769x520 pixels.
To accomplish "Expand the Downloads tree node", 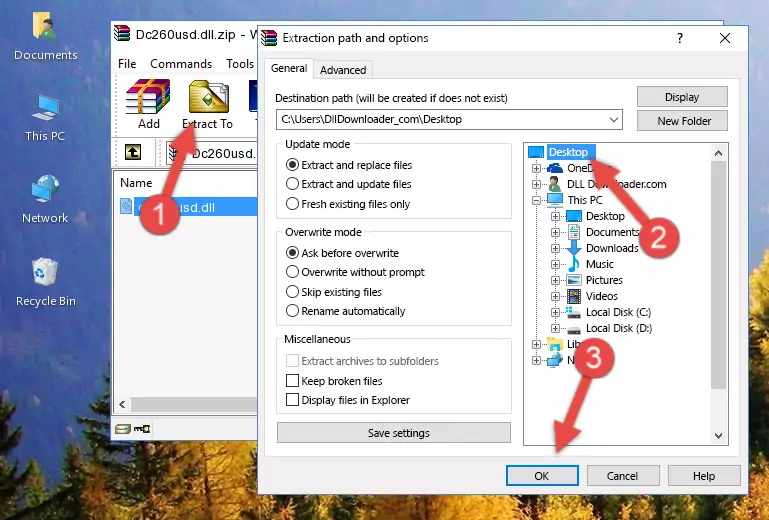I will click(555, 248).
